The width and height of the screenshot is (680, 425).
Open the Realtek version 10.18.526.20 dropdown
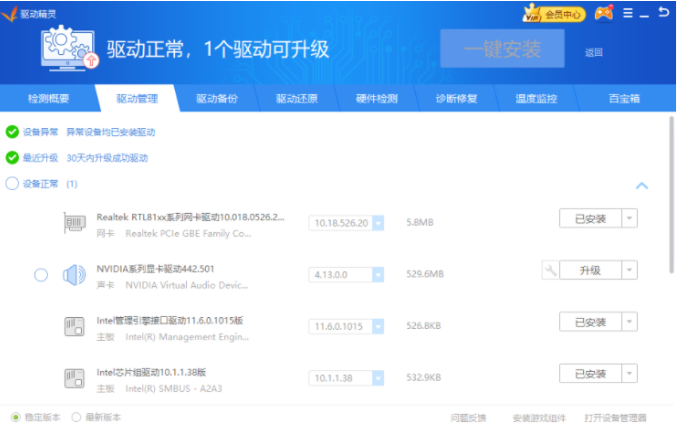[377, 223]
